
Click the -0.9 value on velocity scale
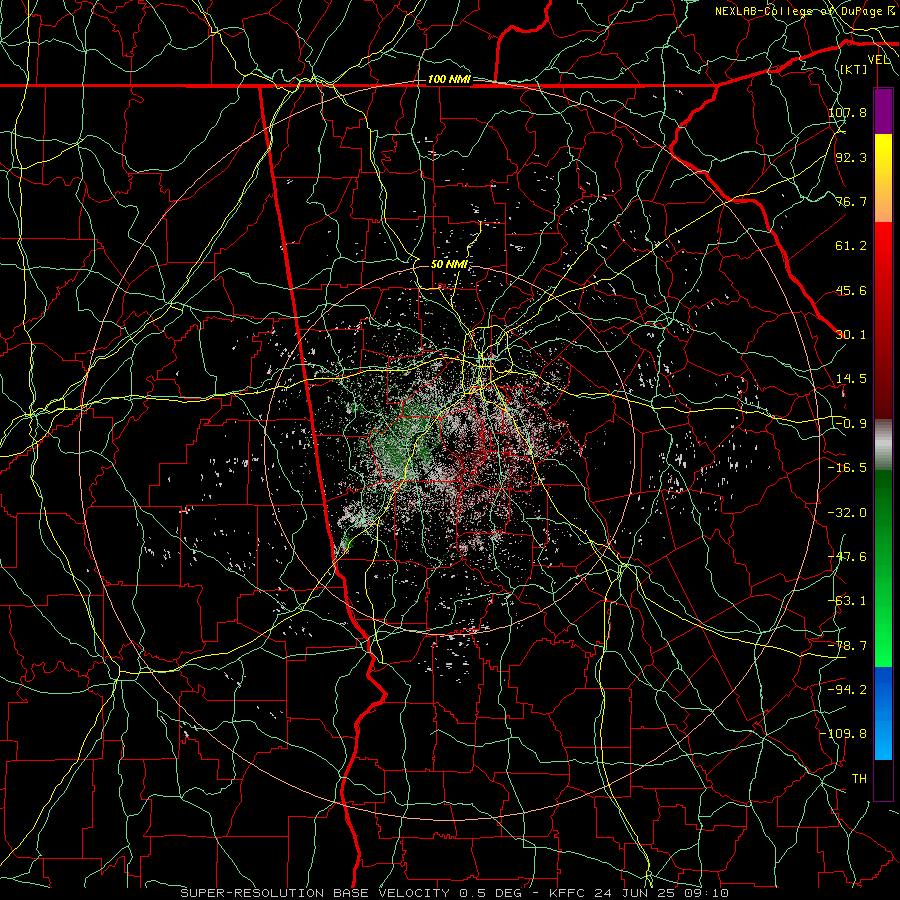[x=851, y=424]
